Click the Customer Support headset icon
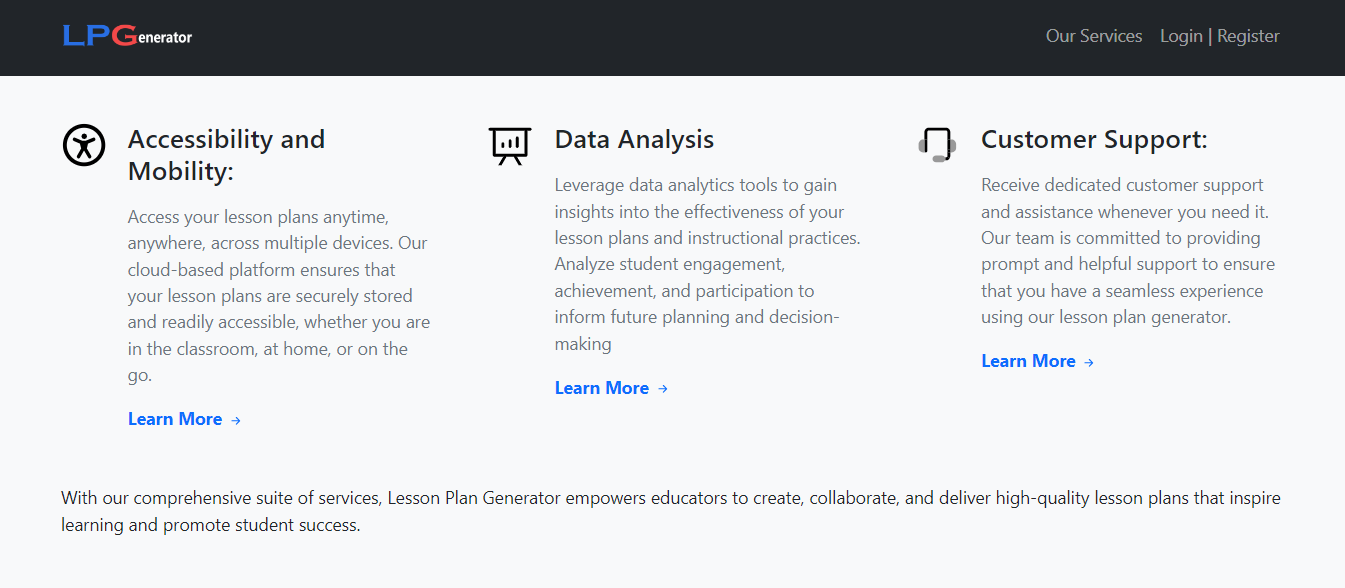This screenshot has height=588, width=1345. click(937, 145)
